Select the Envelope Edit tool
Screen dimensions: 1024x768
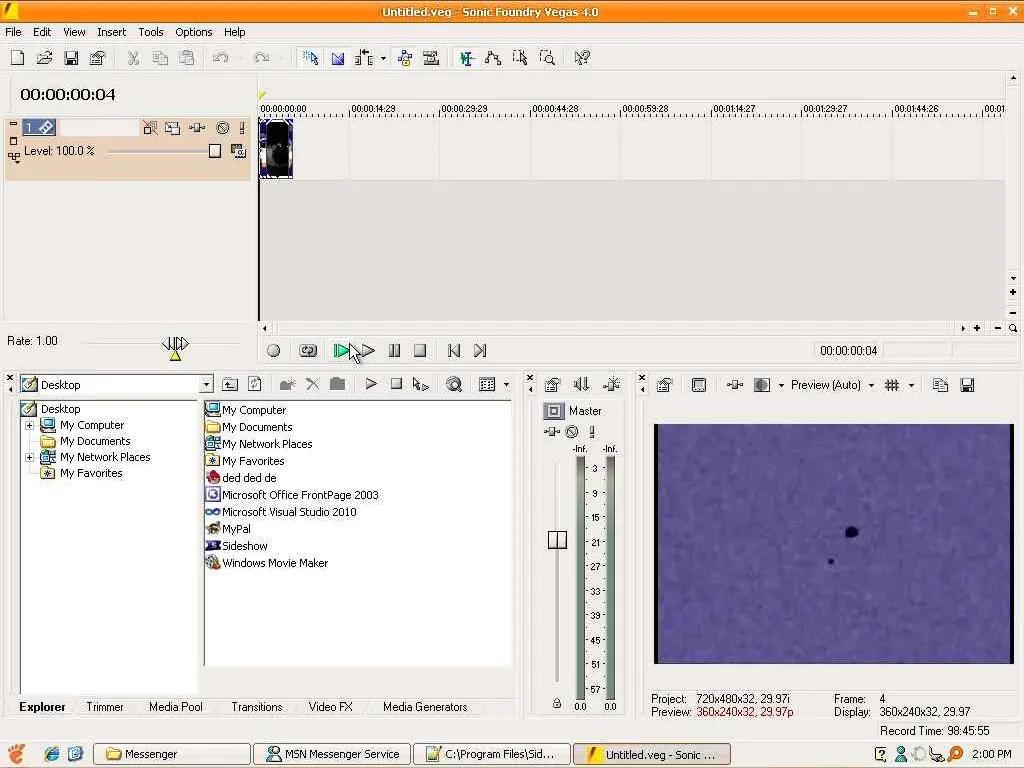click(x=493, y=58)
